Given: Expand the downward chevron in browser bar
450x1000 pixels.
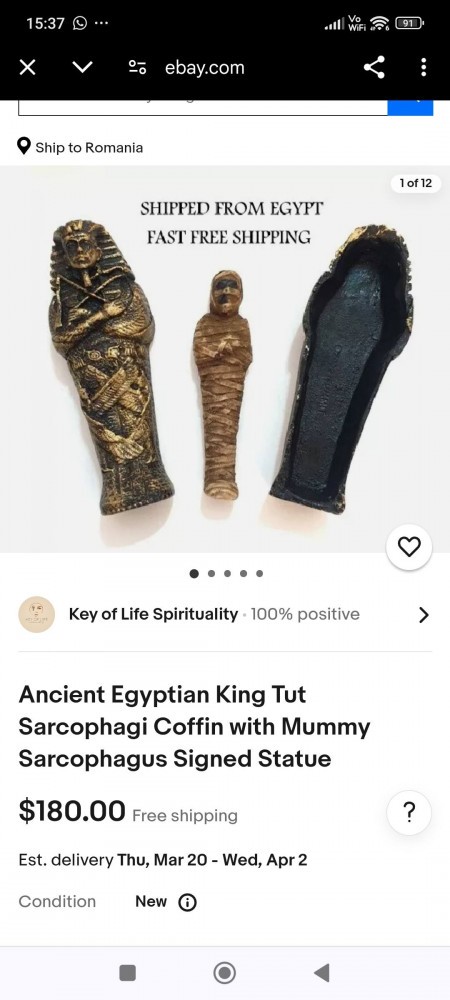Looking at the screenshot, I should pos(83,68).
